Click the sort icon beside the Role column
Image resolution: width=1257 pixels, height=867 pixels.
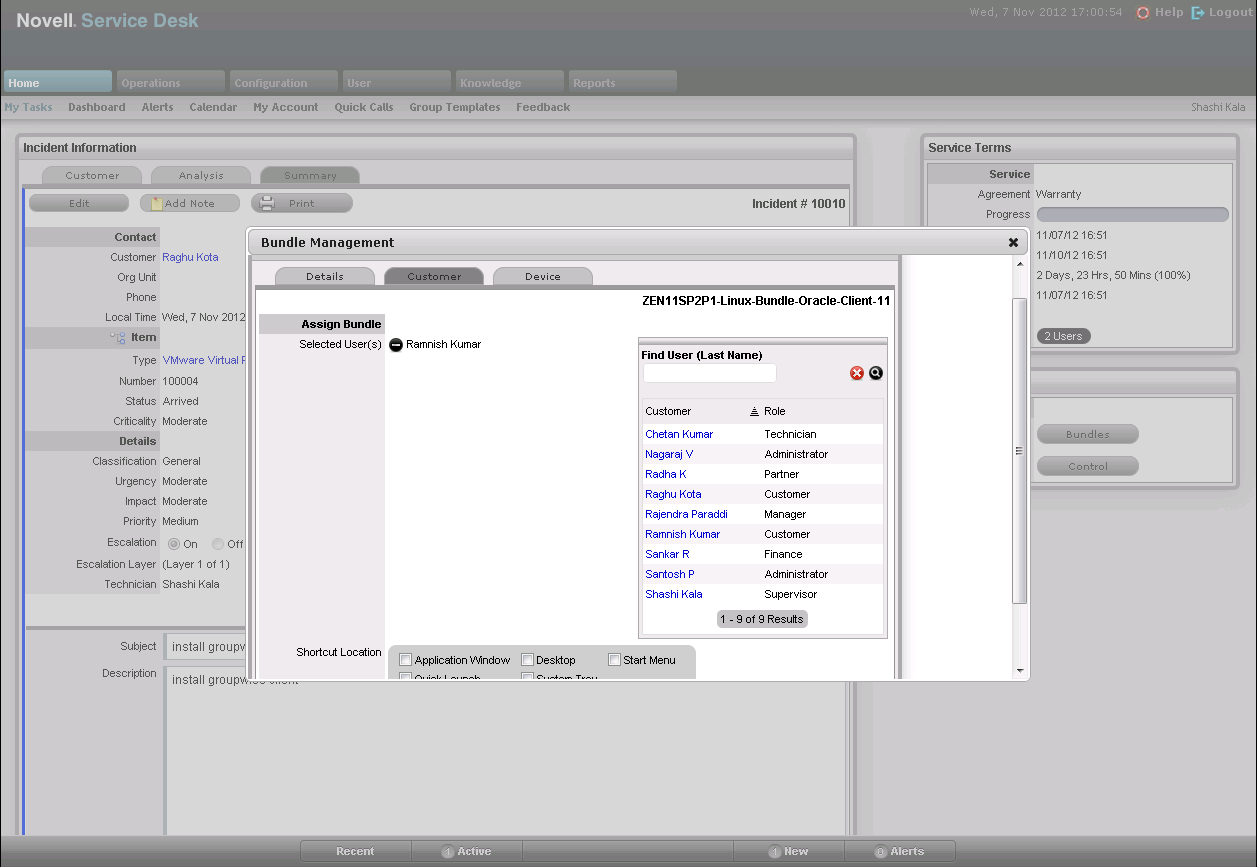(754, 412)
